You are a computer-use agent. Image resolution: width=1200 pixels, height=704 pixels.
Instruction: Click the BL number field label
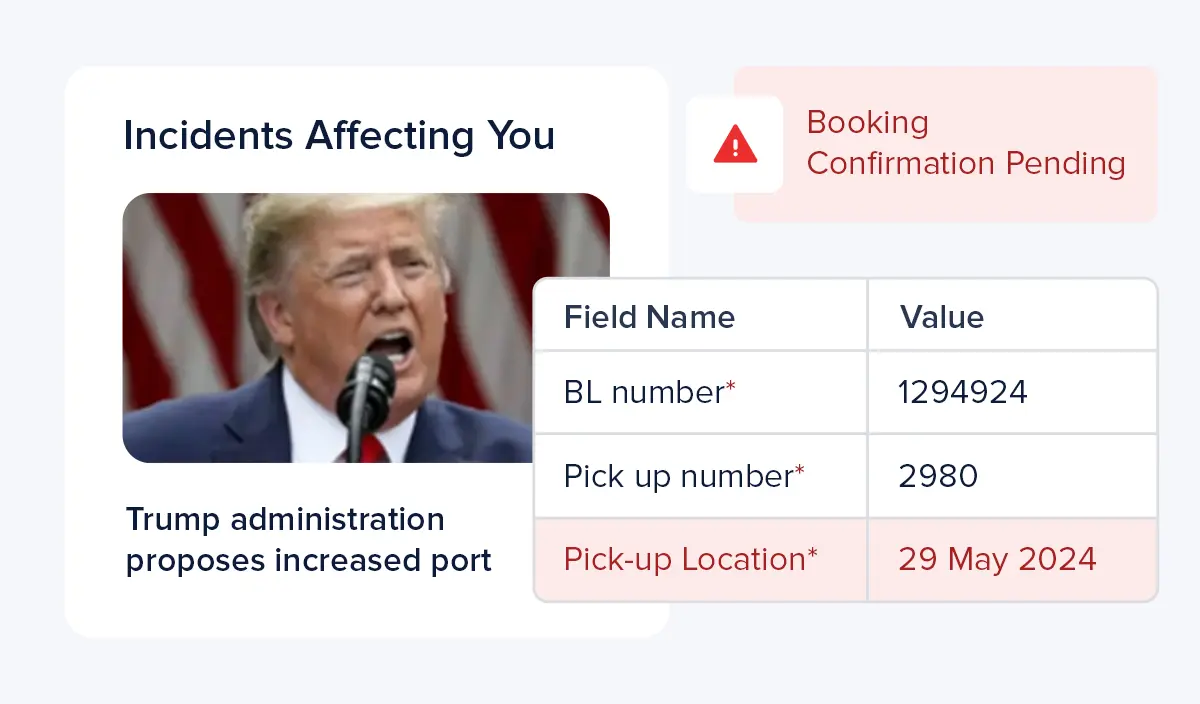642,393
